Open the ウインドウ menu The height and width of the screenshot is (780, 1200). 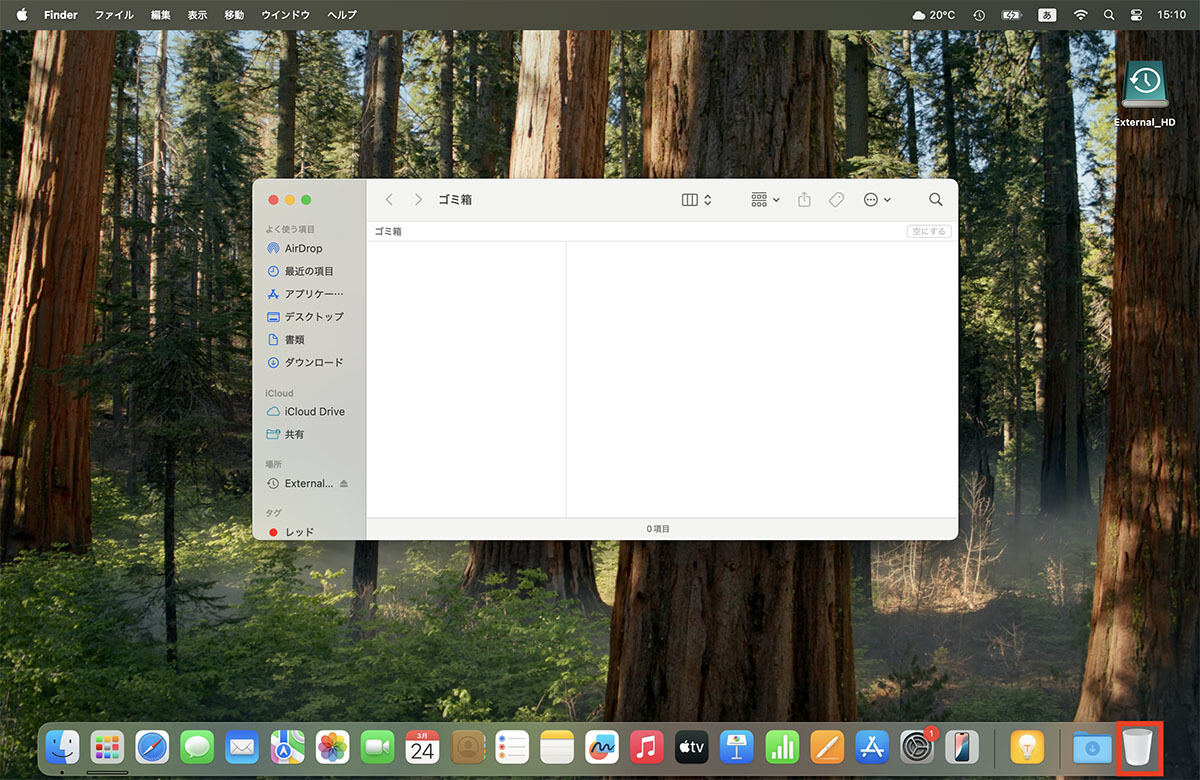[286, 15]
